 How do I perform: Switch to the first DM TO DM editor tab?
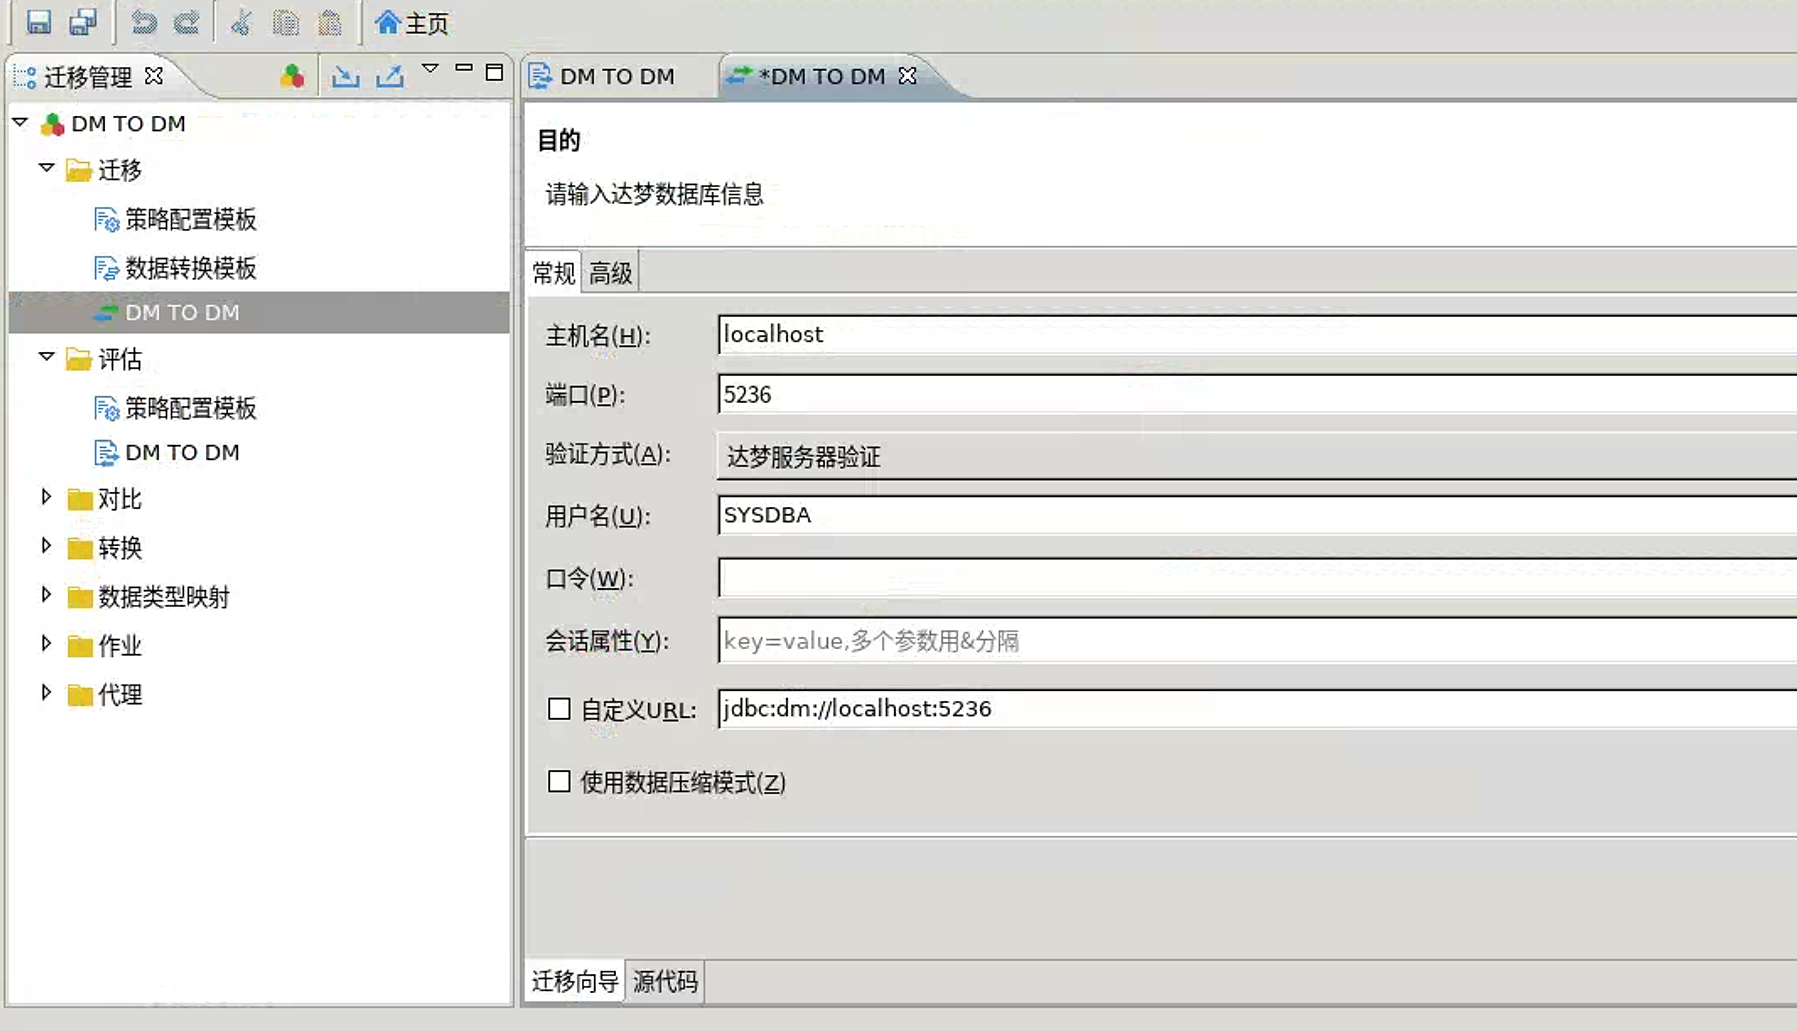click(616, 76)
